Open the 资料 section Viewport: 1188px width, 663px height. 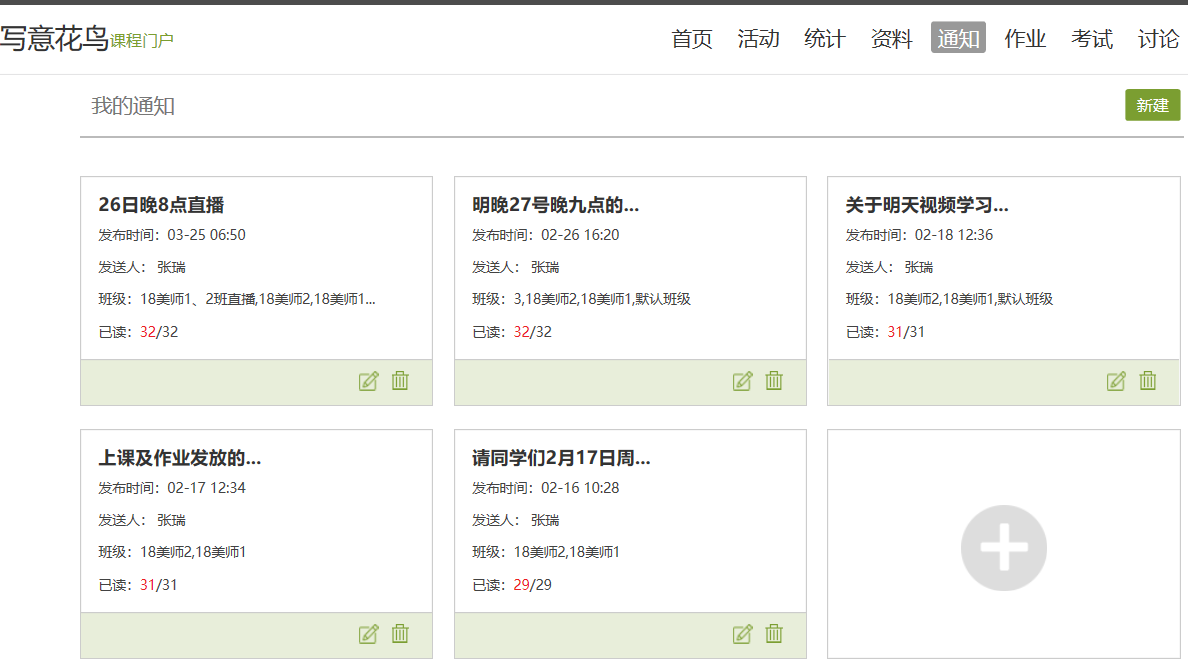click(891, 39)
